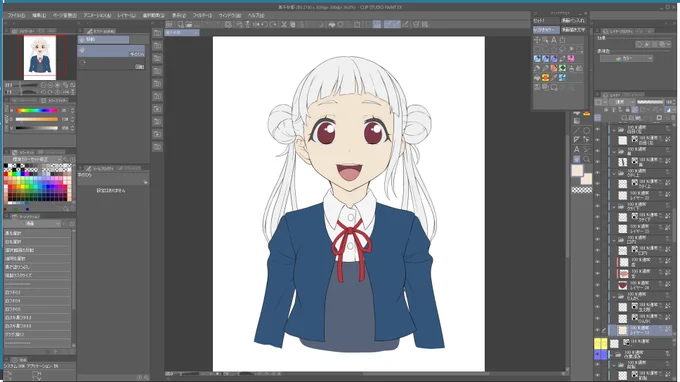Click the 'A' text icon in Quick Access panel
680x382 pixels.
pyautogui.click(x=554, y=40)
